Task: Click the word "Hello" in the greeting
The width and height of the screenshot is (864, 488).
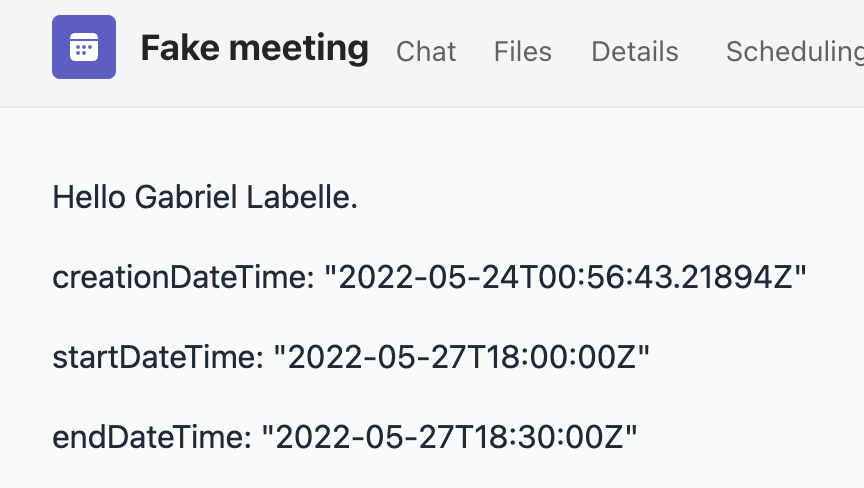Action: tap(89, 197)
